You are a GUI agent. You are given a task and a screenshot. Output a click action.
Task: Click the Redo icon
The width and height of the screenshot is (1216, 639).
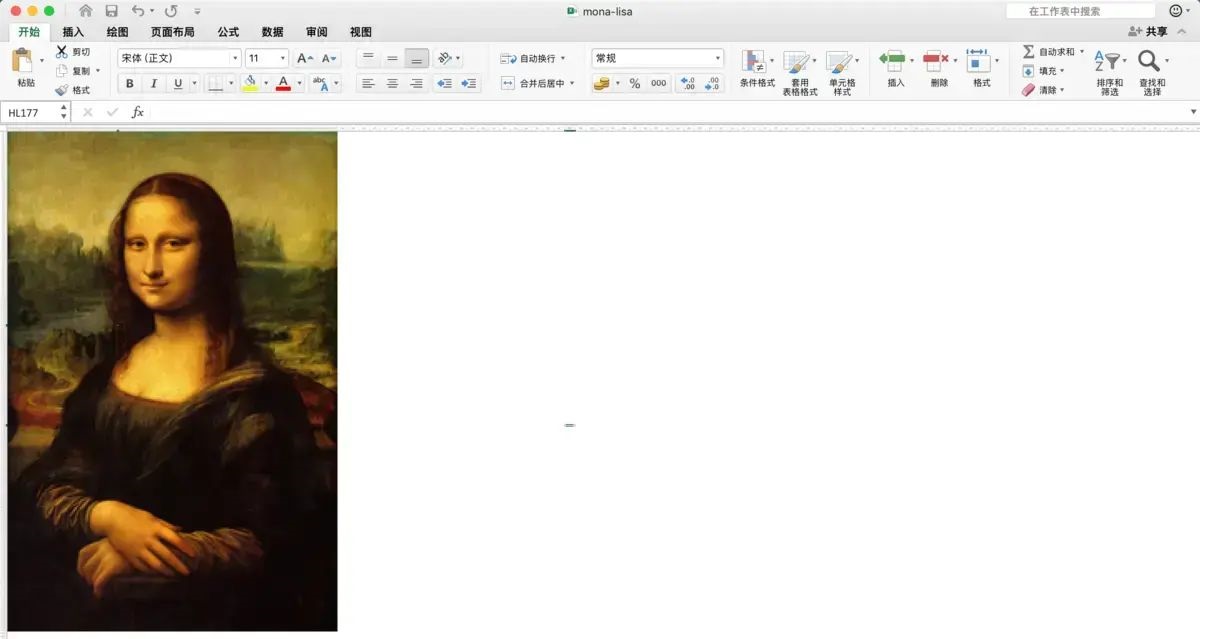pos(170,11)
